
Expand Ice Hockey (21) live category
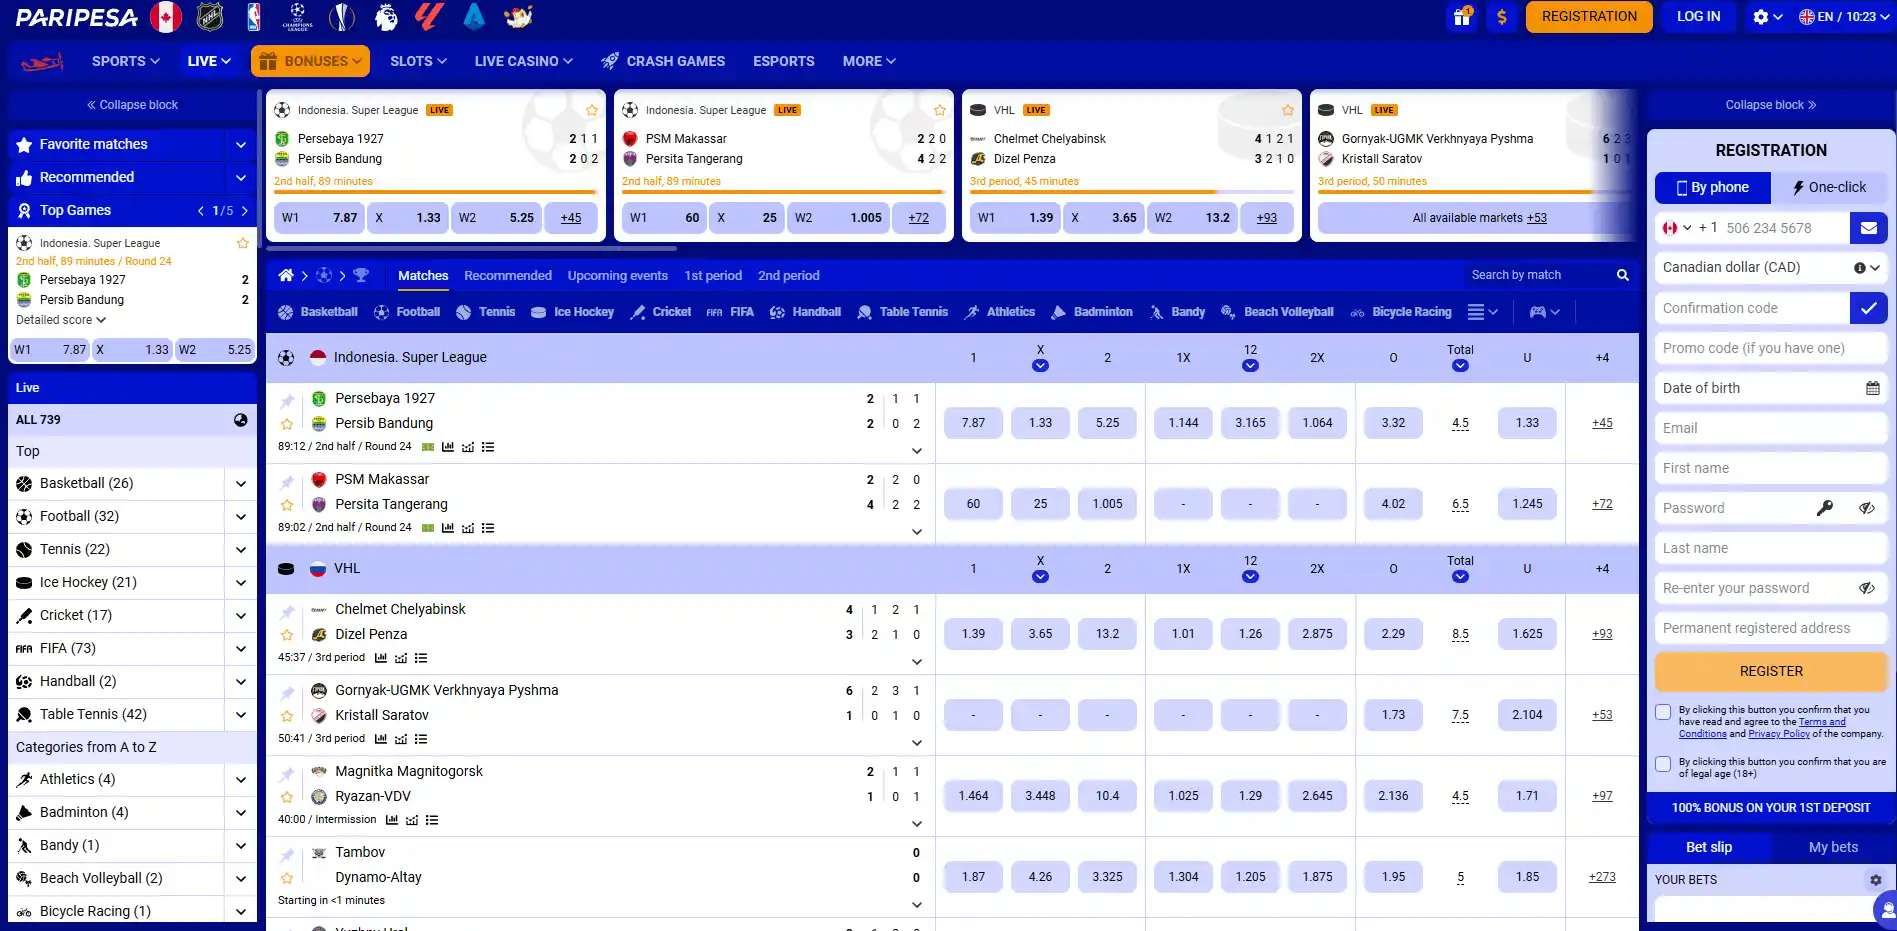coord(240,583)
